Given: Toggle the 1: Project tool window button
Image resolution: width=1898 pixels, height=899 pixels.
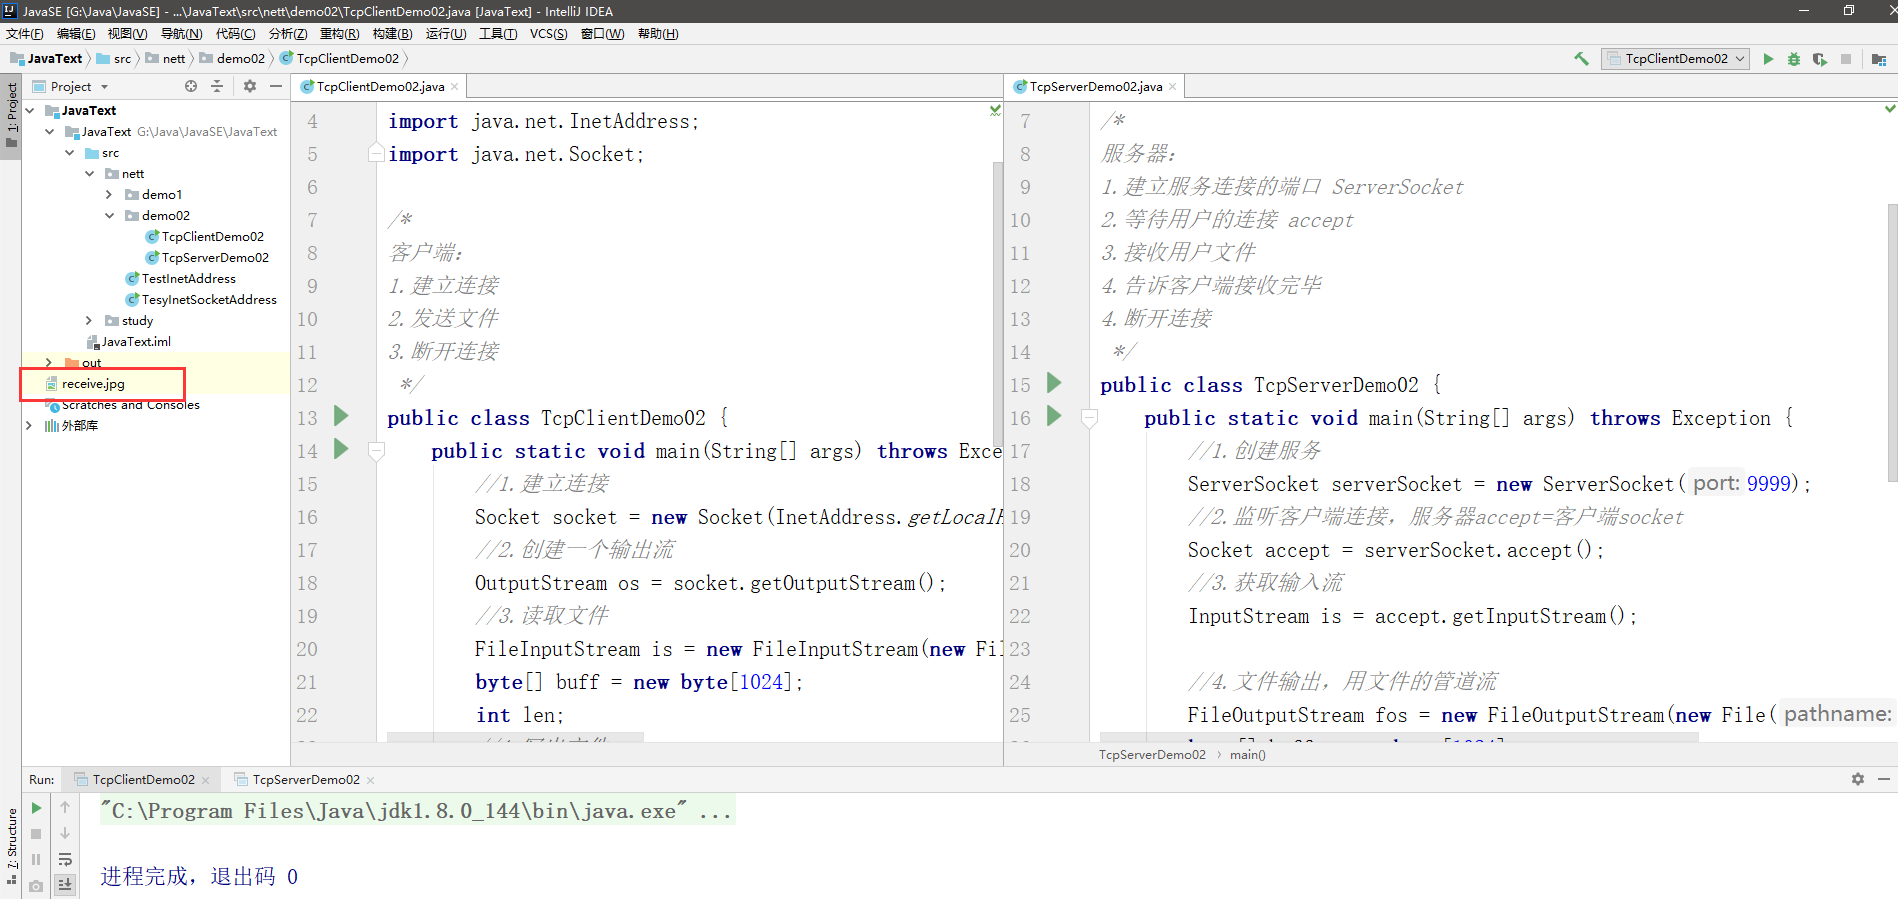Looking at the screenshot, I should point(11,114).
